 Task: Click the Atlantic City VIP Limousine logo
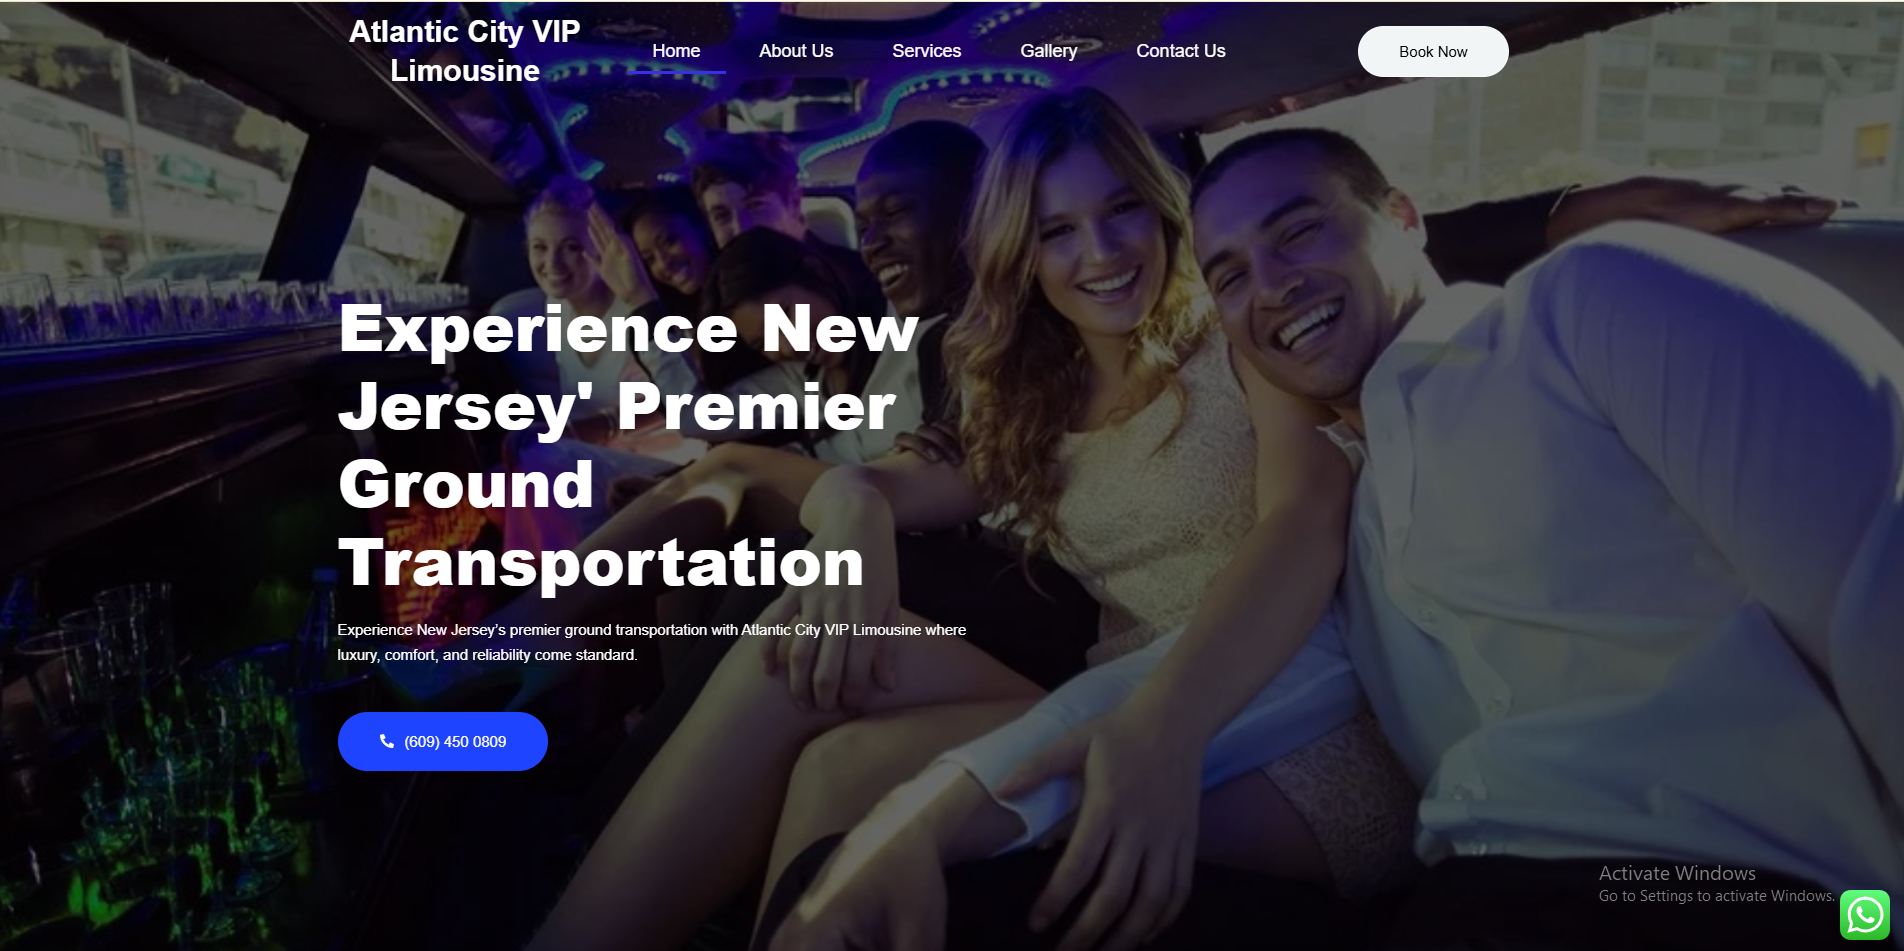(464, 51)
